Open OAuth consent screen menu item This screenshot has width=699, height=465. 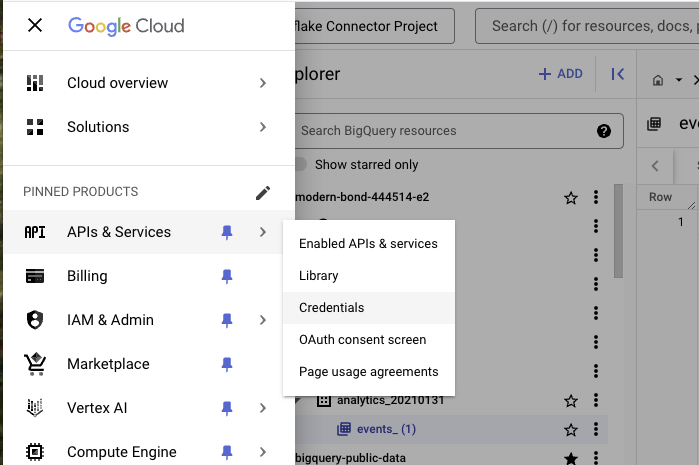[362, 340]
